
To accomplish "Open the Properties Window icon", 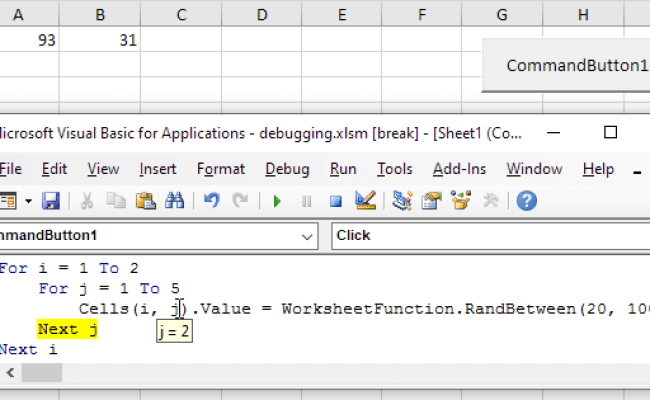I will coord(431,201).
